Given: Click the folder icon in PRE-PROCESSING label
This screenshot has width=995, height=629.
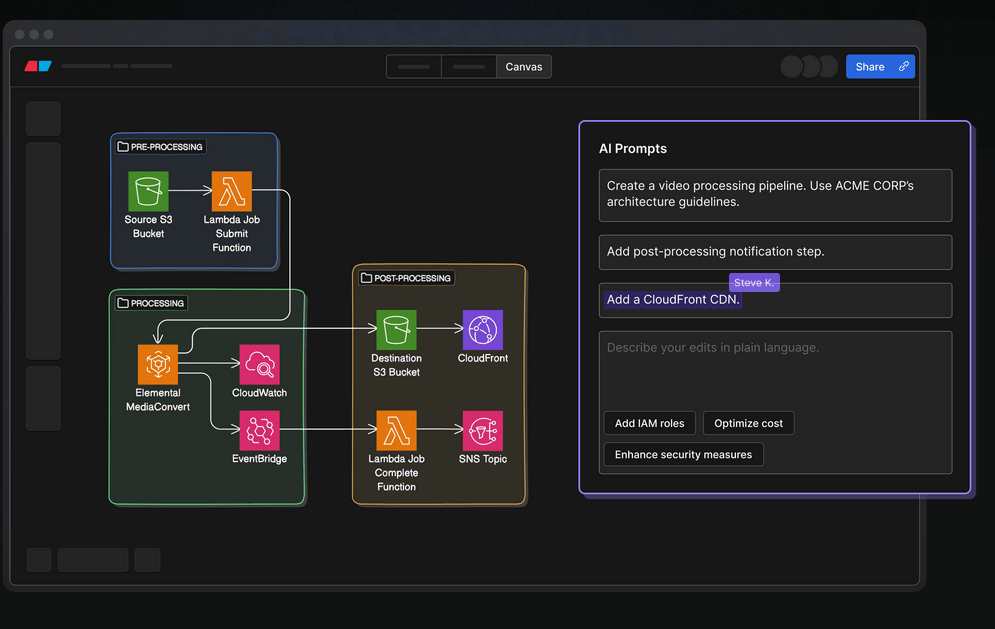Looking at the screenshot, I should tap(123, 147).
